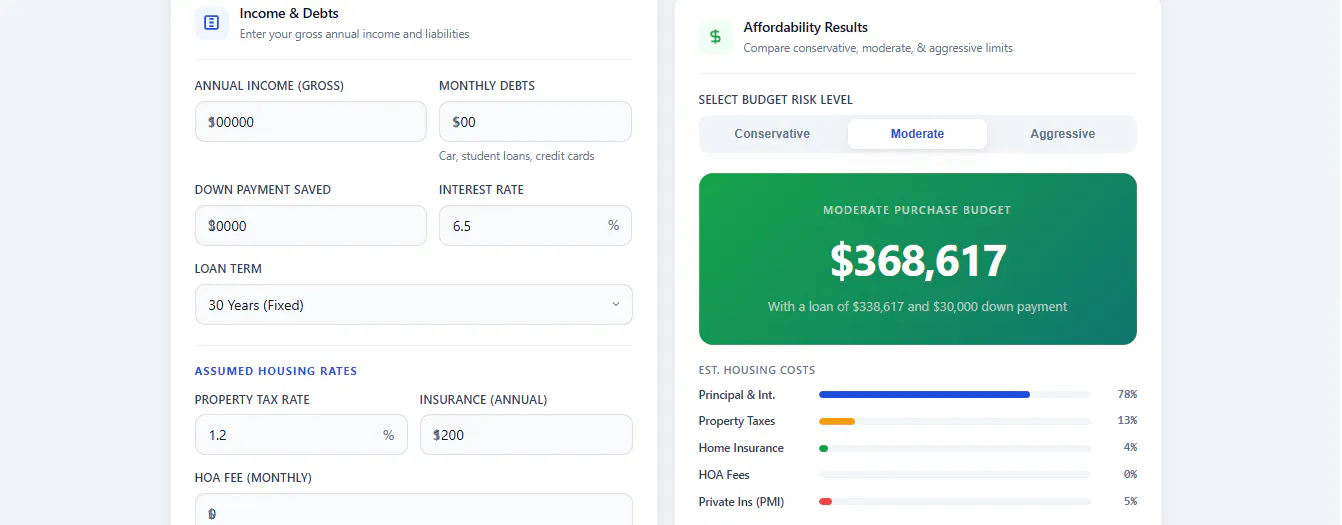Select the Moderate risk level
The width and height of the screenshot is (1342, 525).
click(x=917, y=134)
